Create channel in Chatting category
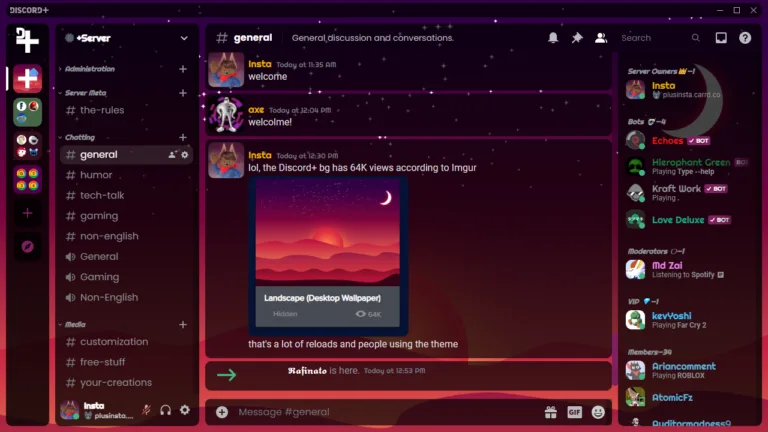Viewport: 768px width, 432px height. 183,138
